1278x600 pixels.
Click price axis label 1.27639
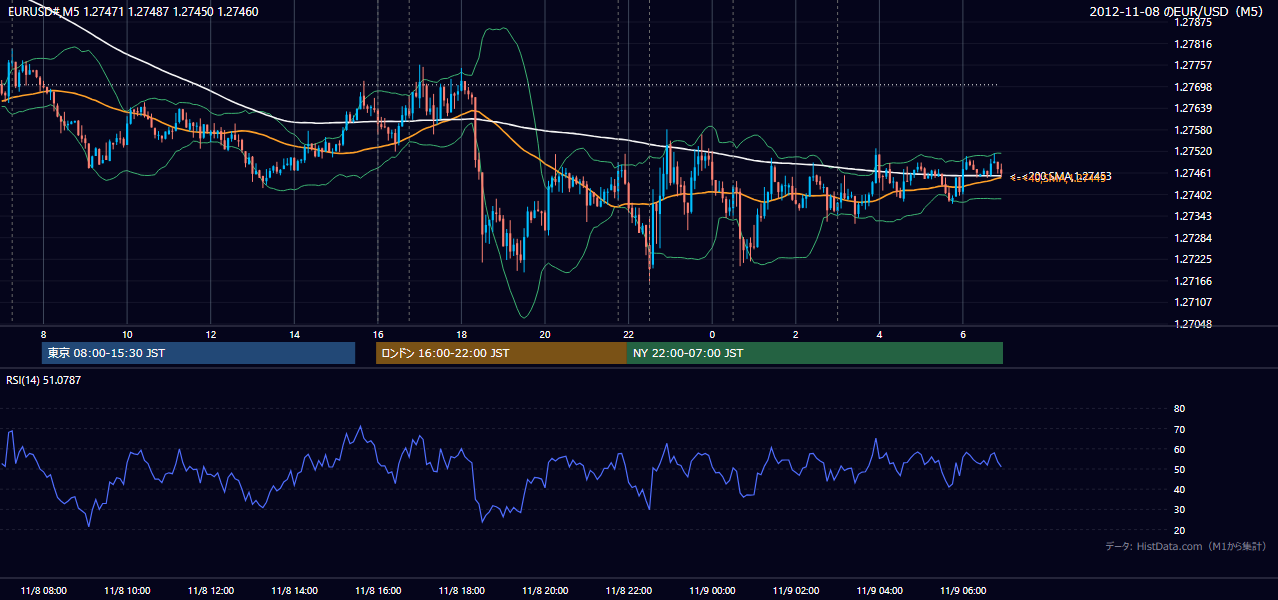pyautogui.click(x=1192, y=108)
